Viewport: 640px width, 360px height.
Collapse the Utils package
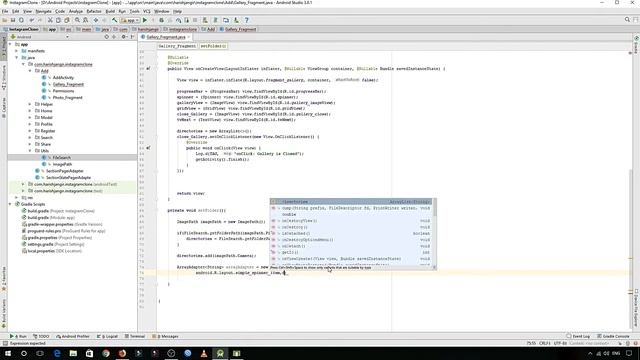[x=30, y=151]
